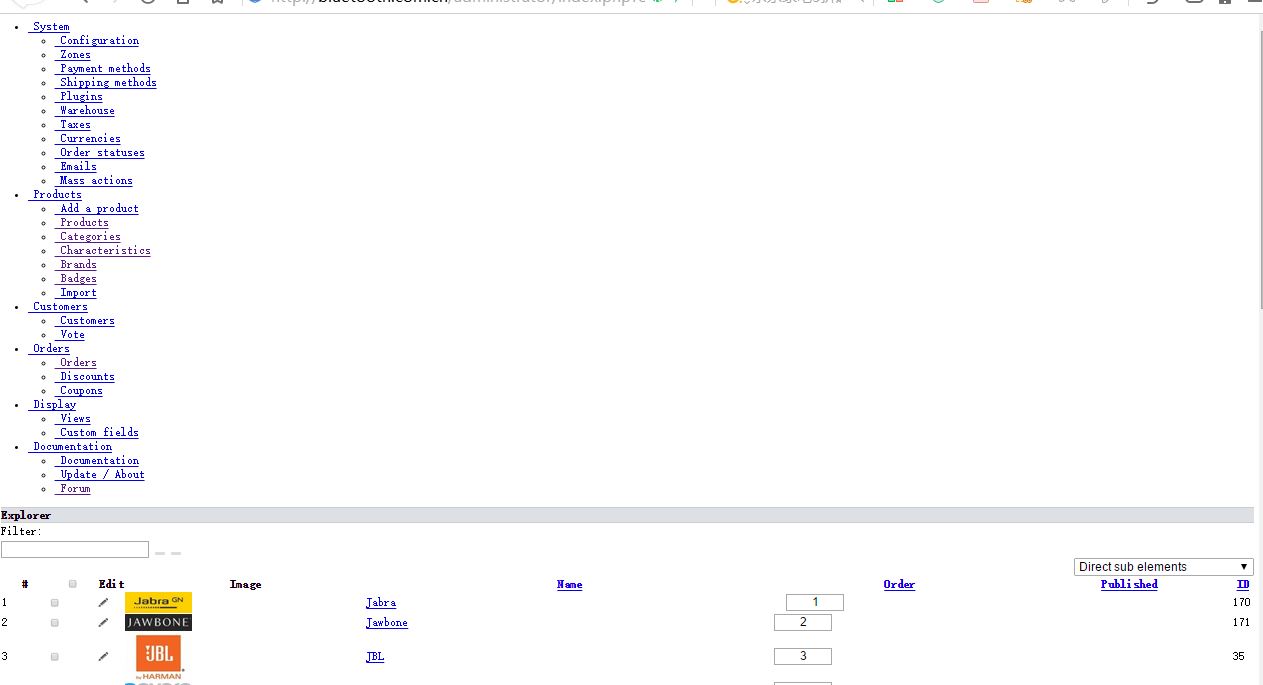Image resolution: width=1263 pixels, height=685 pixels.
Task: Sort brands by Name column
Action: pyautogui.click(x=569, y=584)
